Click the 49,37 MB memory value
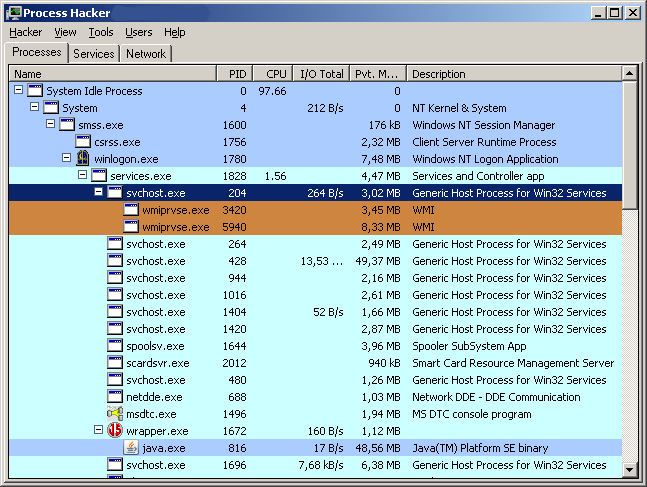This screenshot has height=487, width=647. tap(378, 261)
